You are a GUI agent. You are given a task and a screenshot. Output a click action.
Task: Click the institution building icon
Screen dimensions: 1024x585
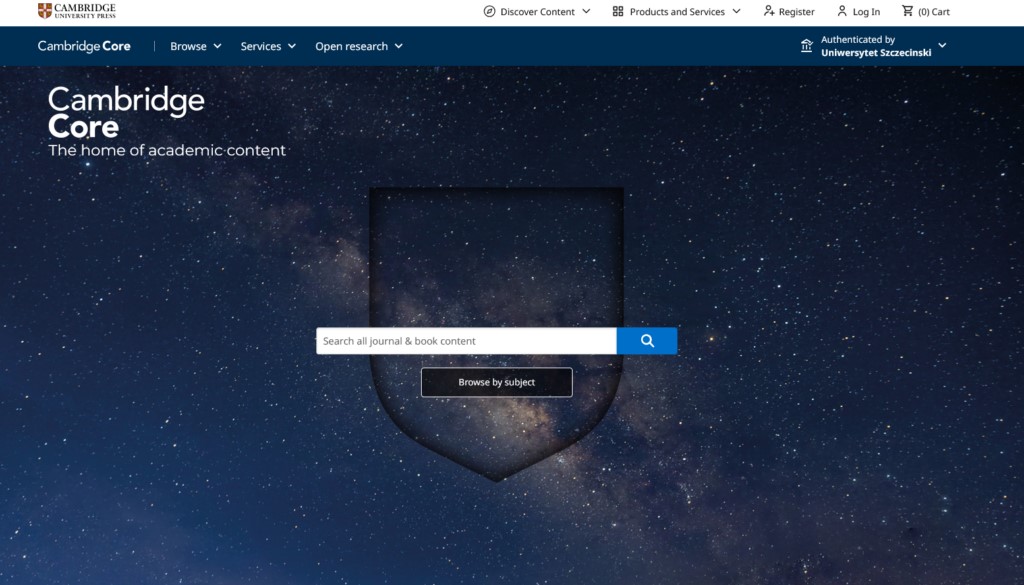click(x=807, y=46)
